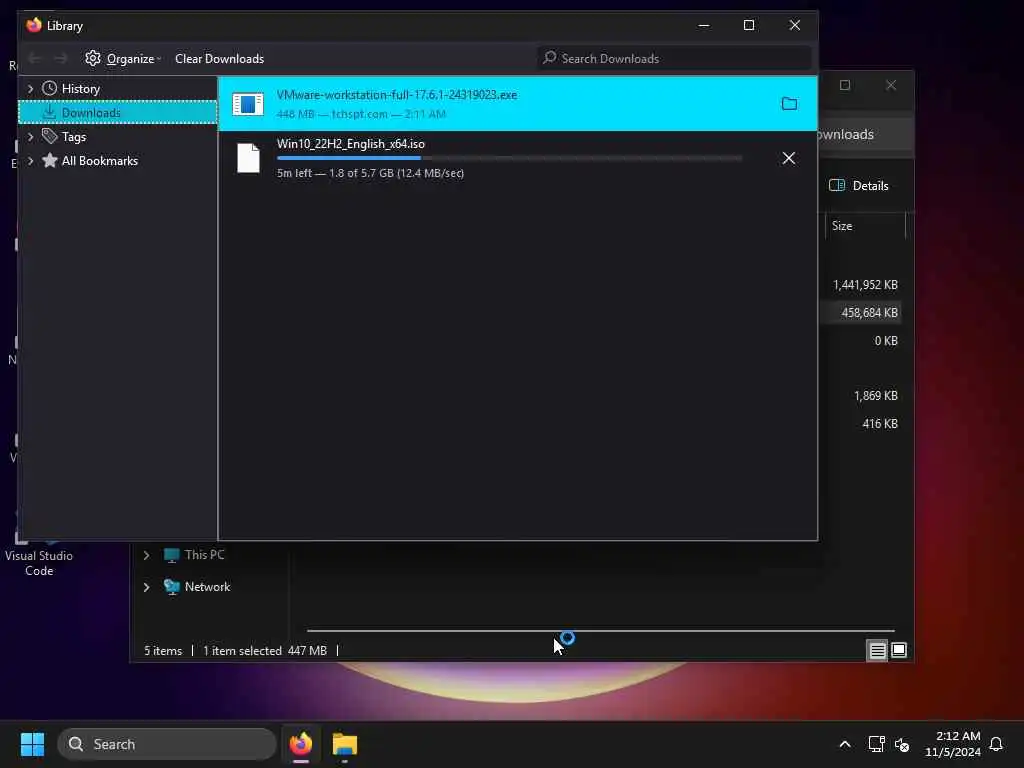Viewport: 1024px width, 768px height.
Task: Show hidden system tray icons
Action: [x=844, y=744]
